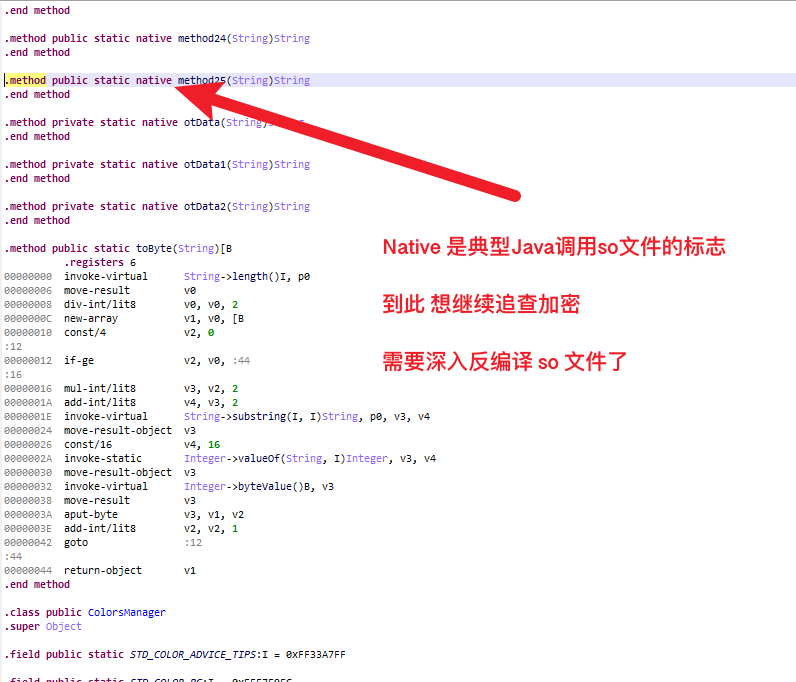Click the ColorsManager class name
The width and height of the screenshot is (796, 682).
pyautogui.click(x=126, y=612)
